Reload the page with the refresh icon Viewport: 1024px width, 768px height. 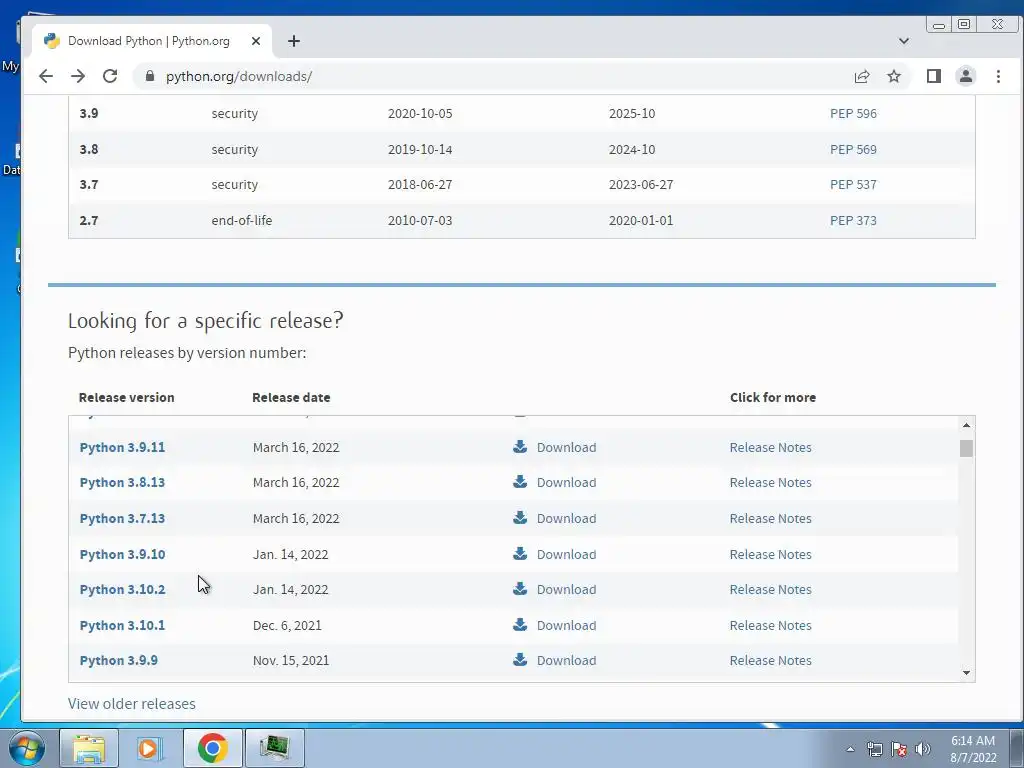[x=110, y=76]
